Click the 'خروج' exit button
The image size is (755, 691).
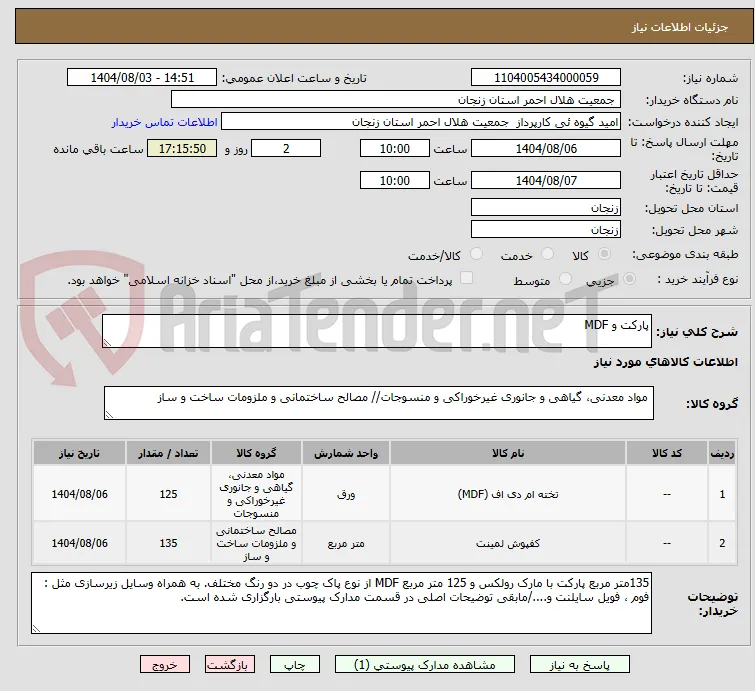pyautogui.click(x=165, y=665)
